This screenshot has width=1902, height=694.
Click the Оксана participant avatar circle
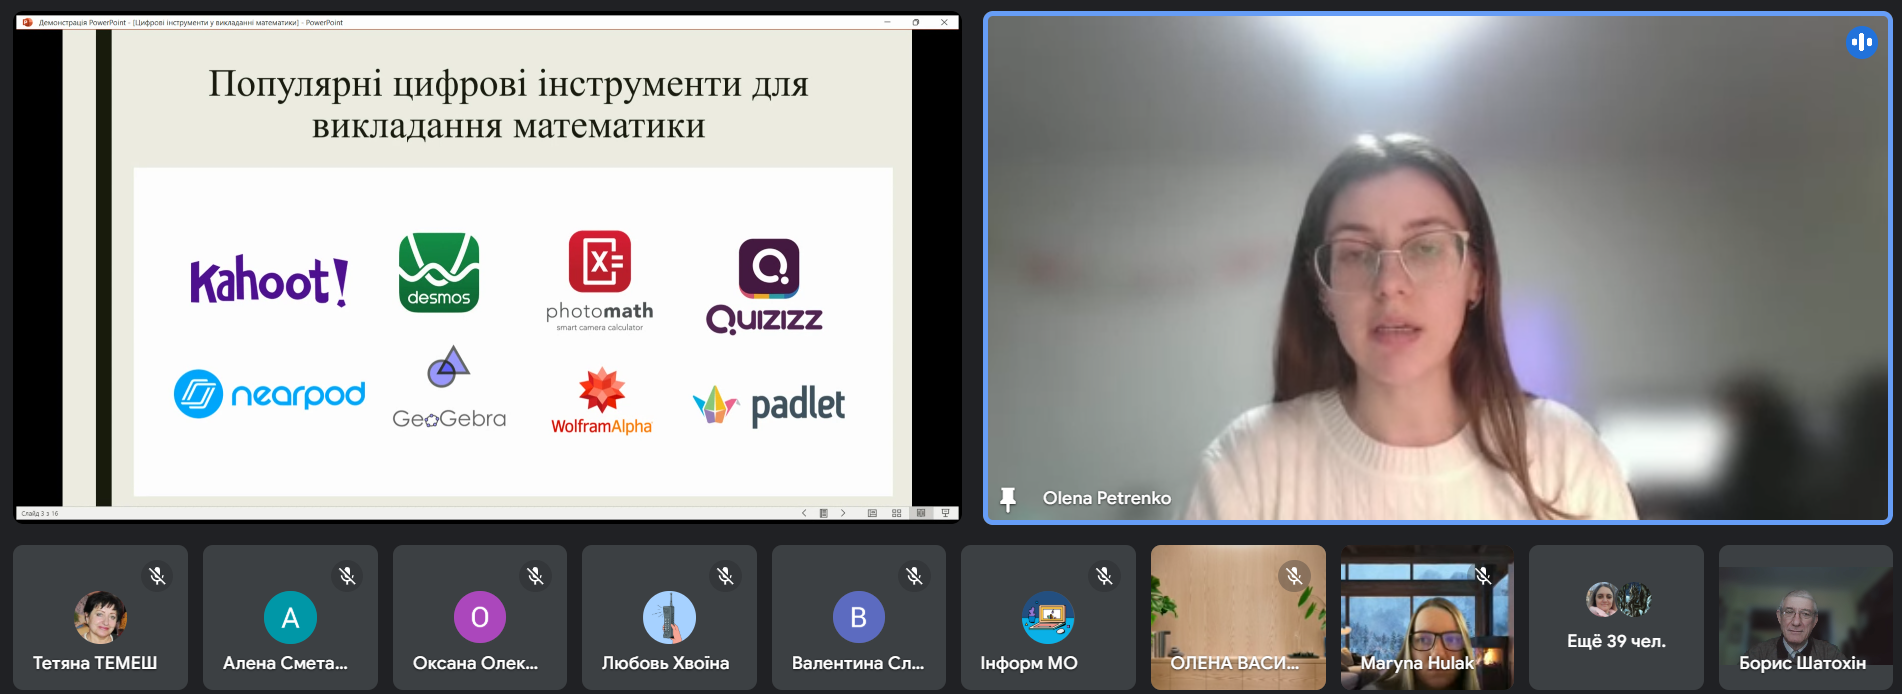[x=480, y=617]
